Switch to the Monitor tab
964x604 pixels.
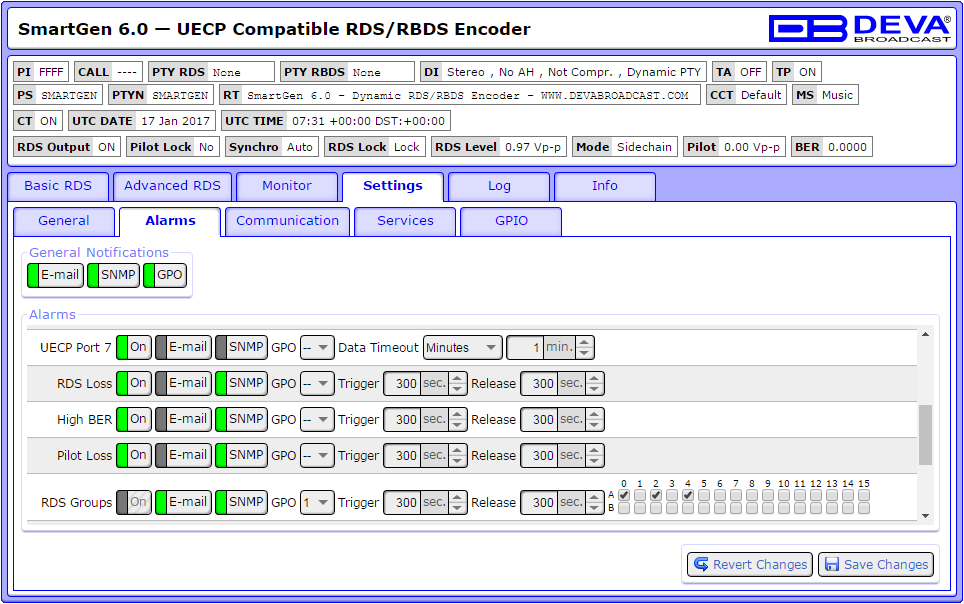287,186
